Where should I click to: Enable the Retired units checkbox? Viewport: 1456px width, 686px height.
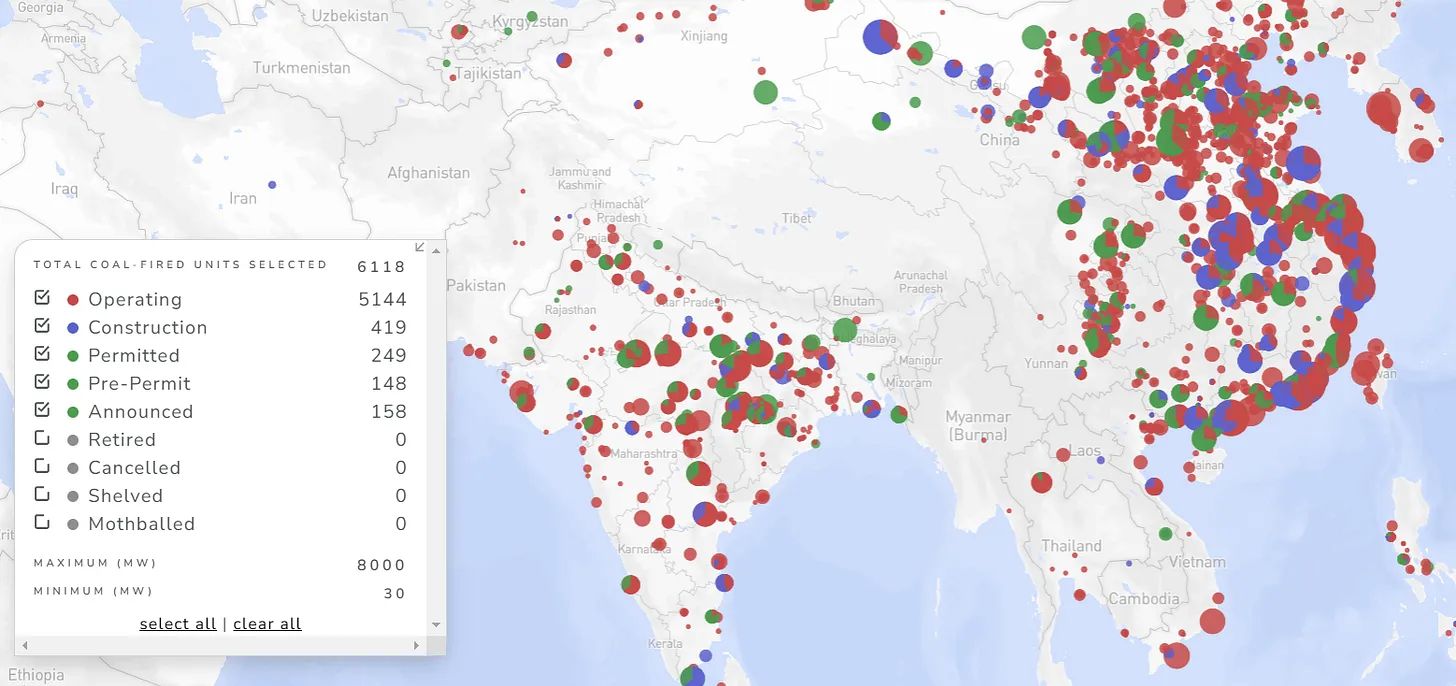(42, 438)
